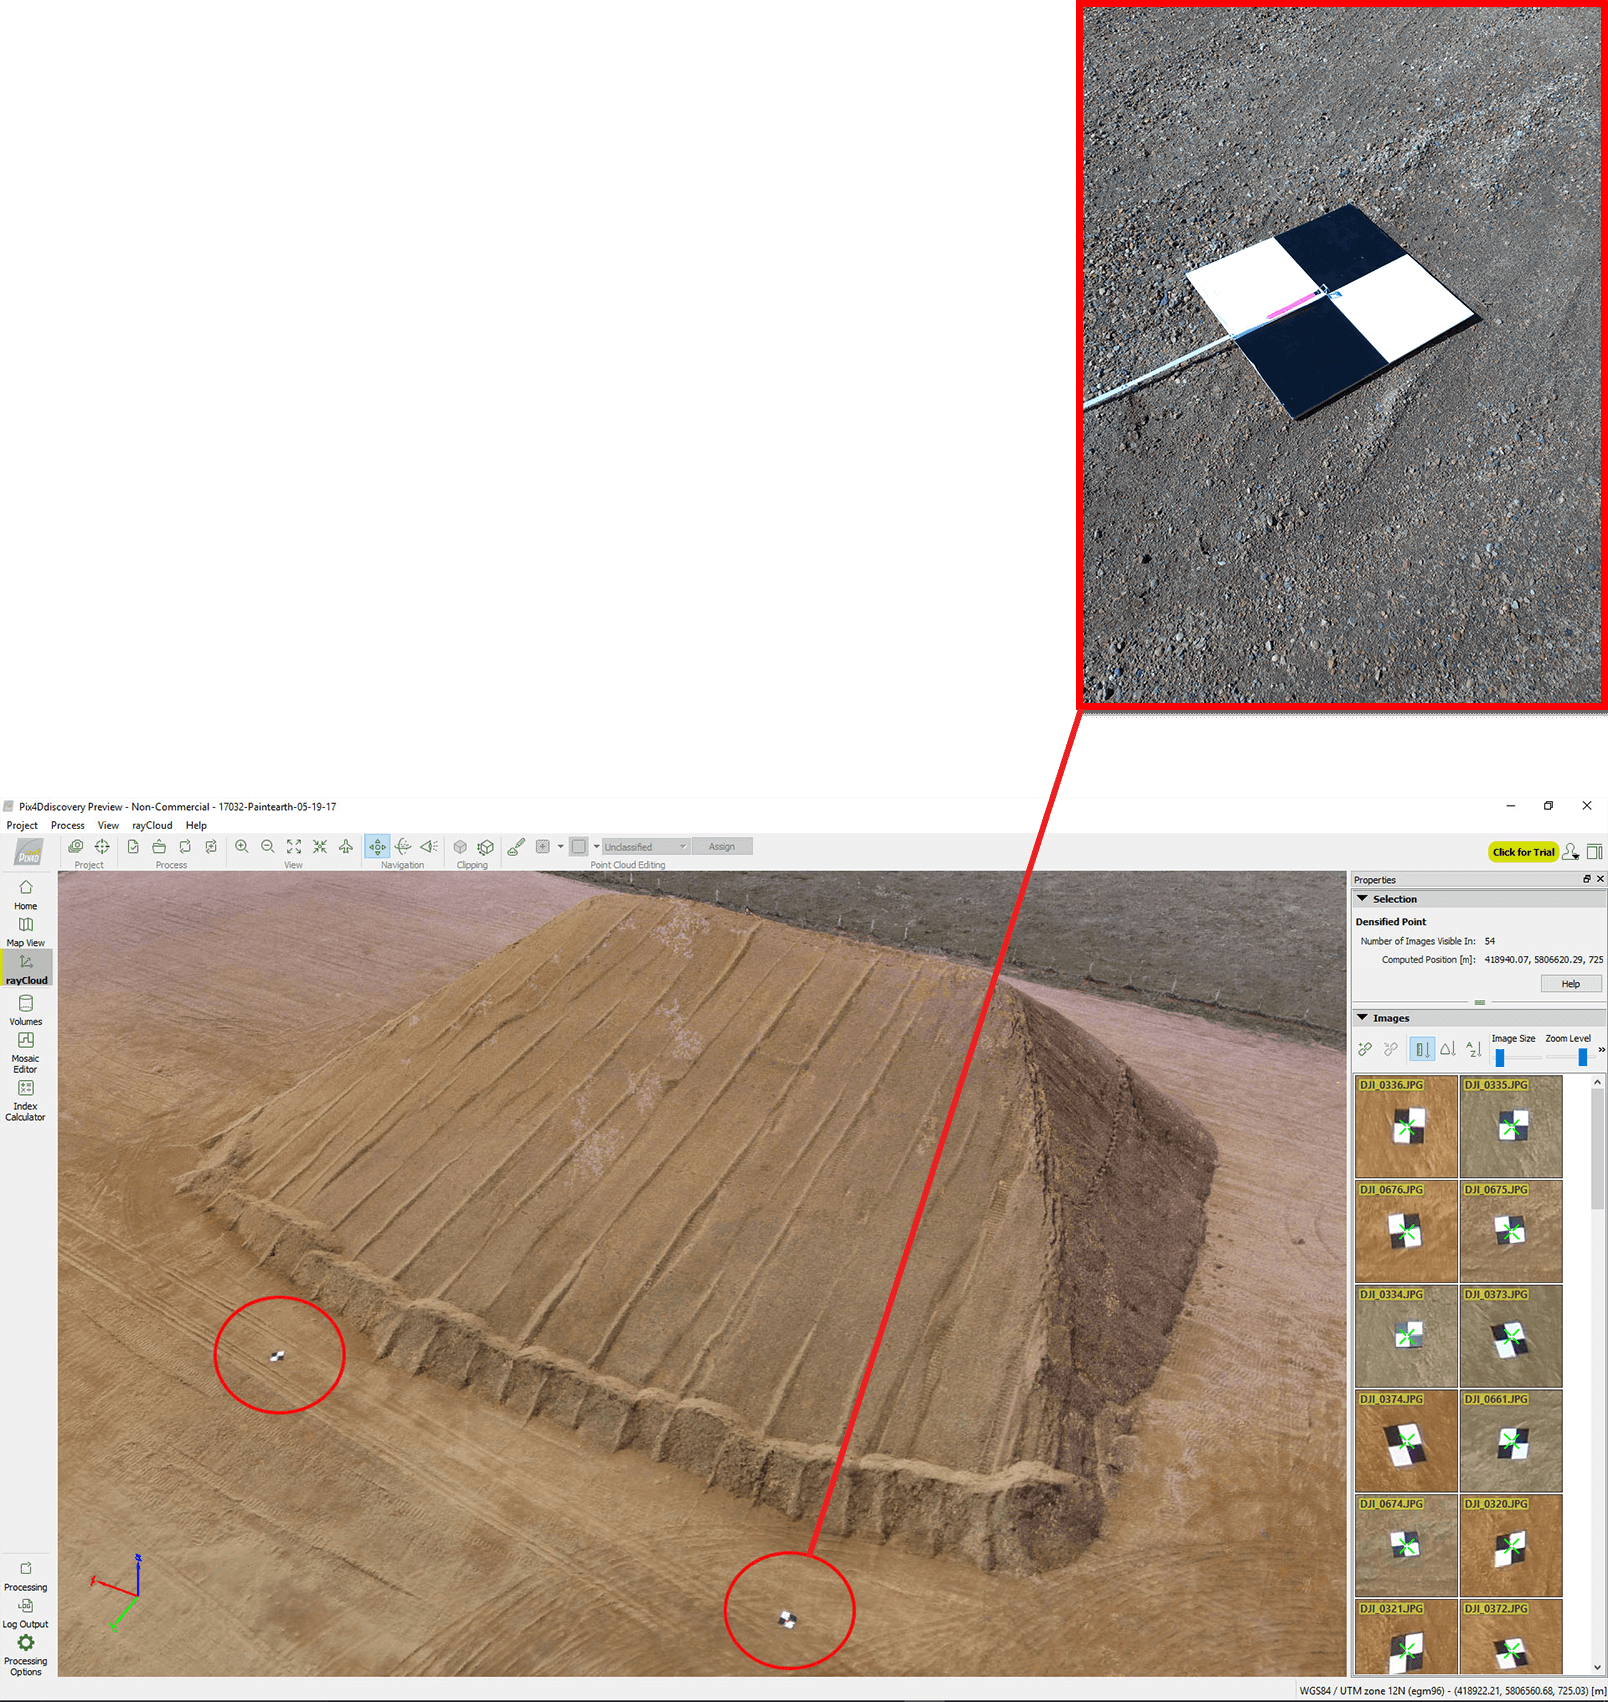1608x1702 pixels.
Task: Open the Volumes view in sidebar
Action: click(26, 1009)
